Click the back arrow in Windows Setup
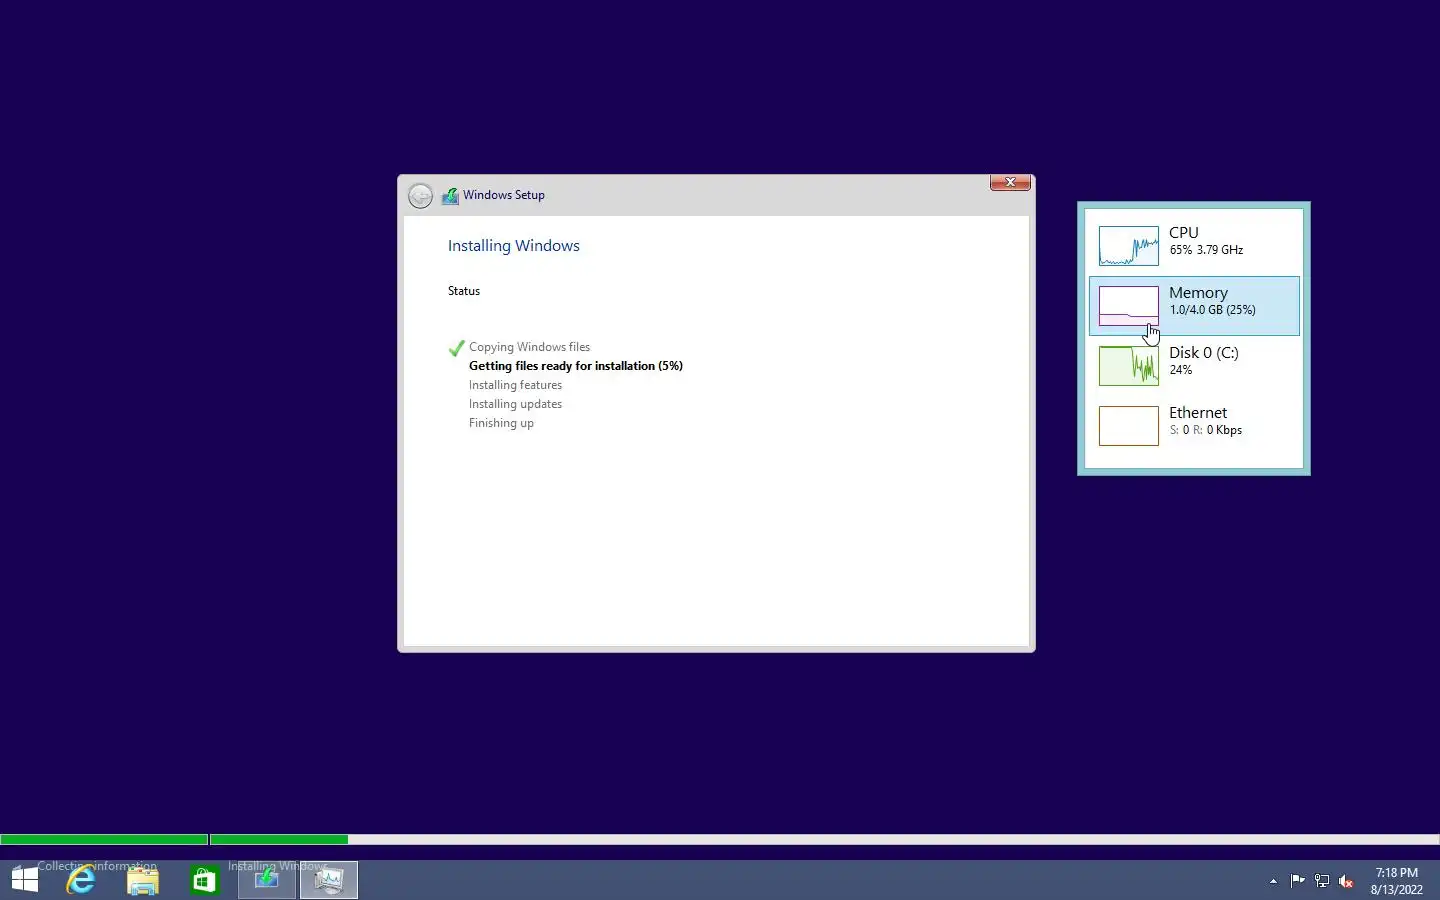This screenshot has height=900, width=1440. point(420,195)
